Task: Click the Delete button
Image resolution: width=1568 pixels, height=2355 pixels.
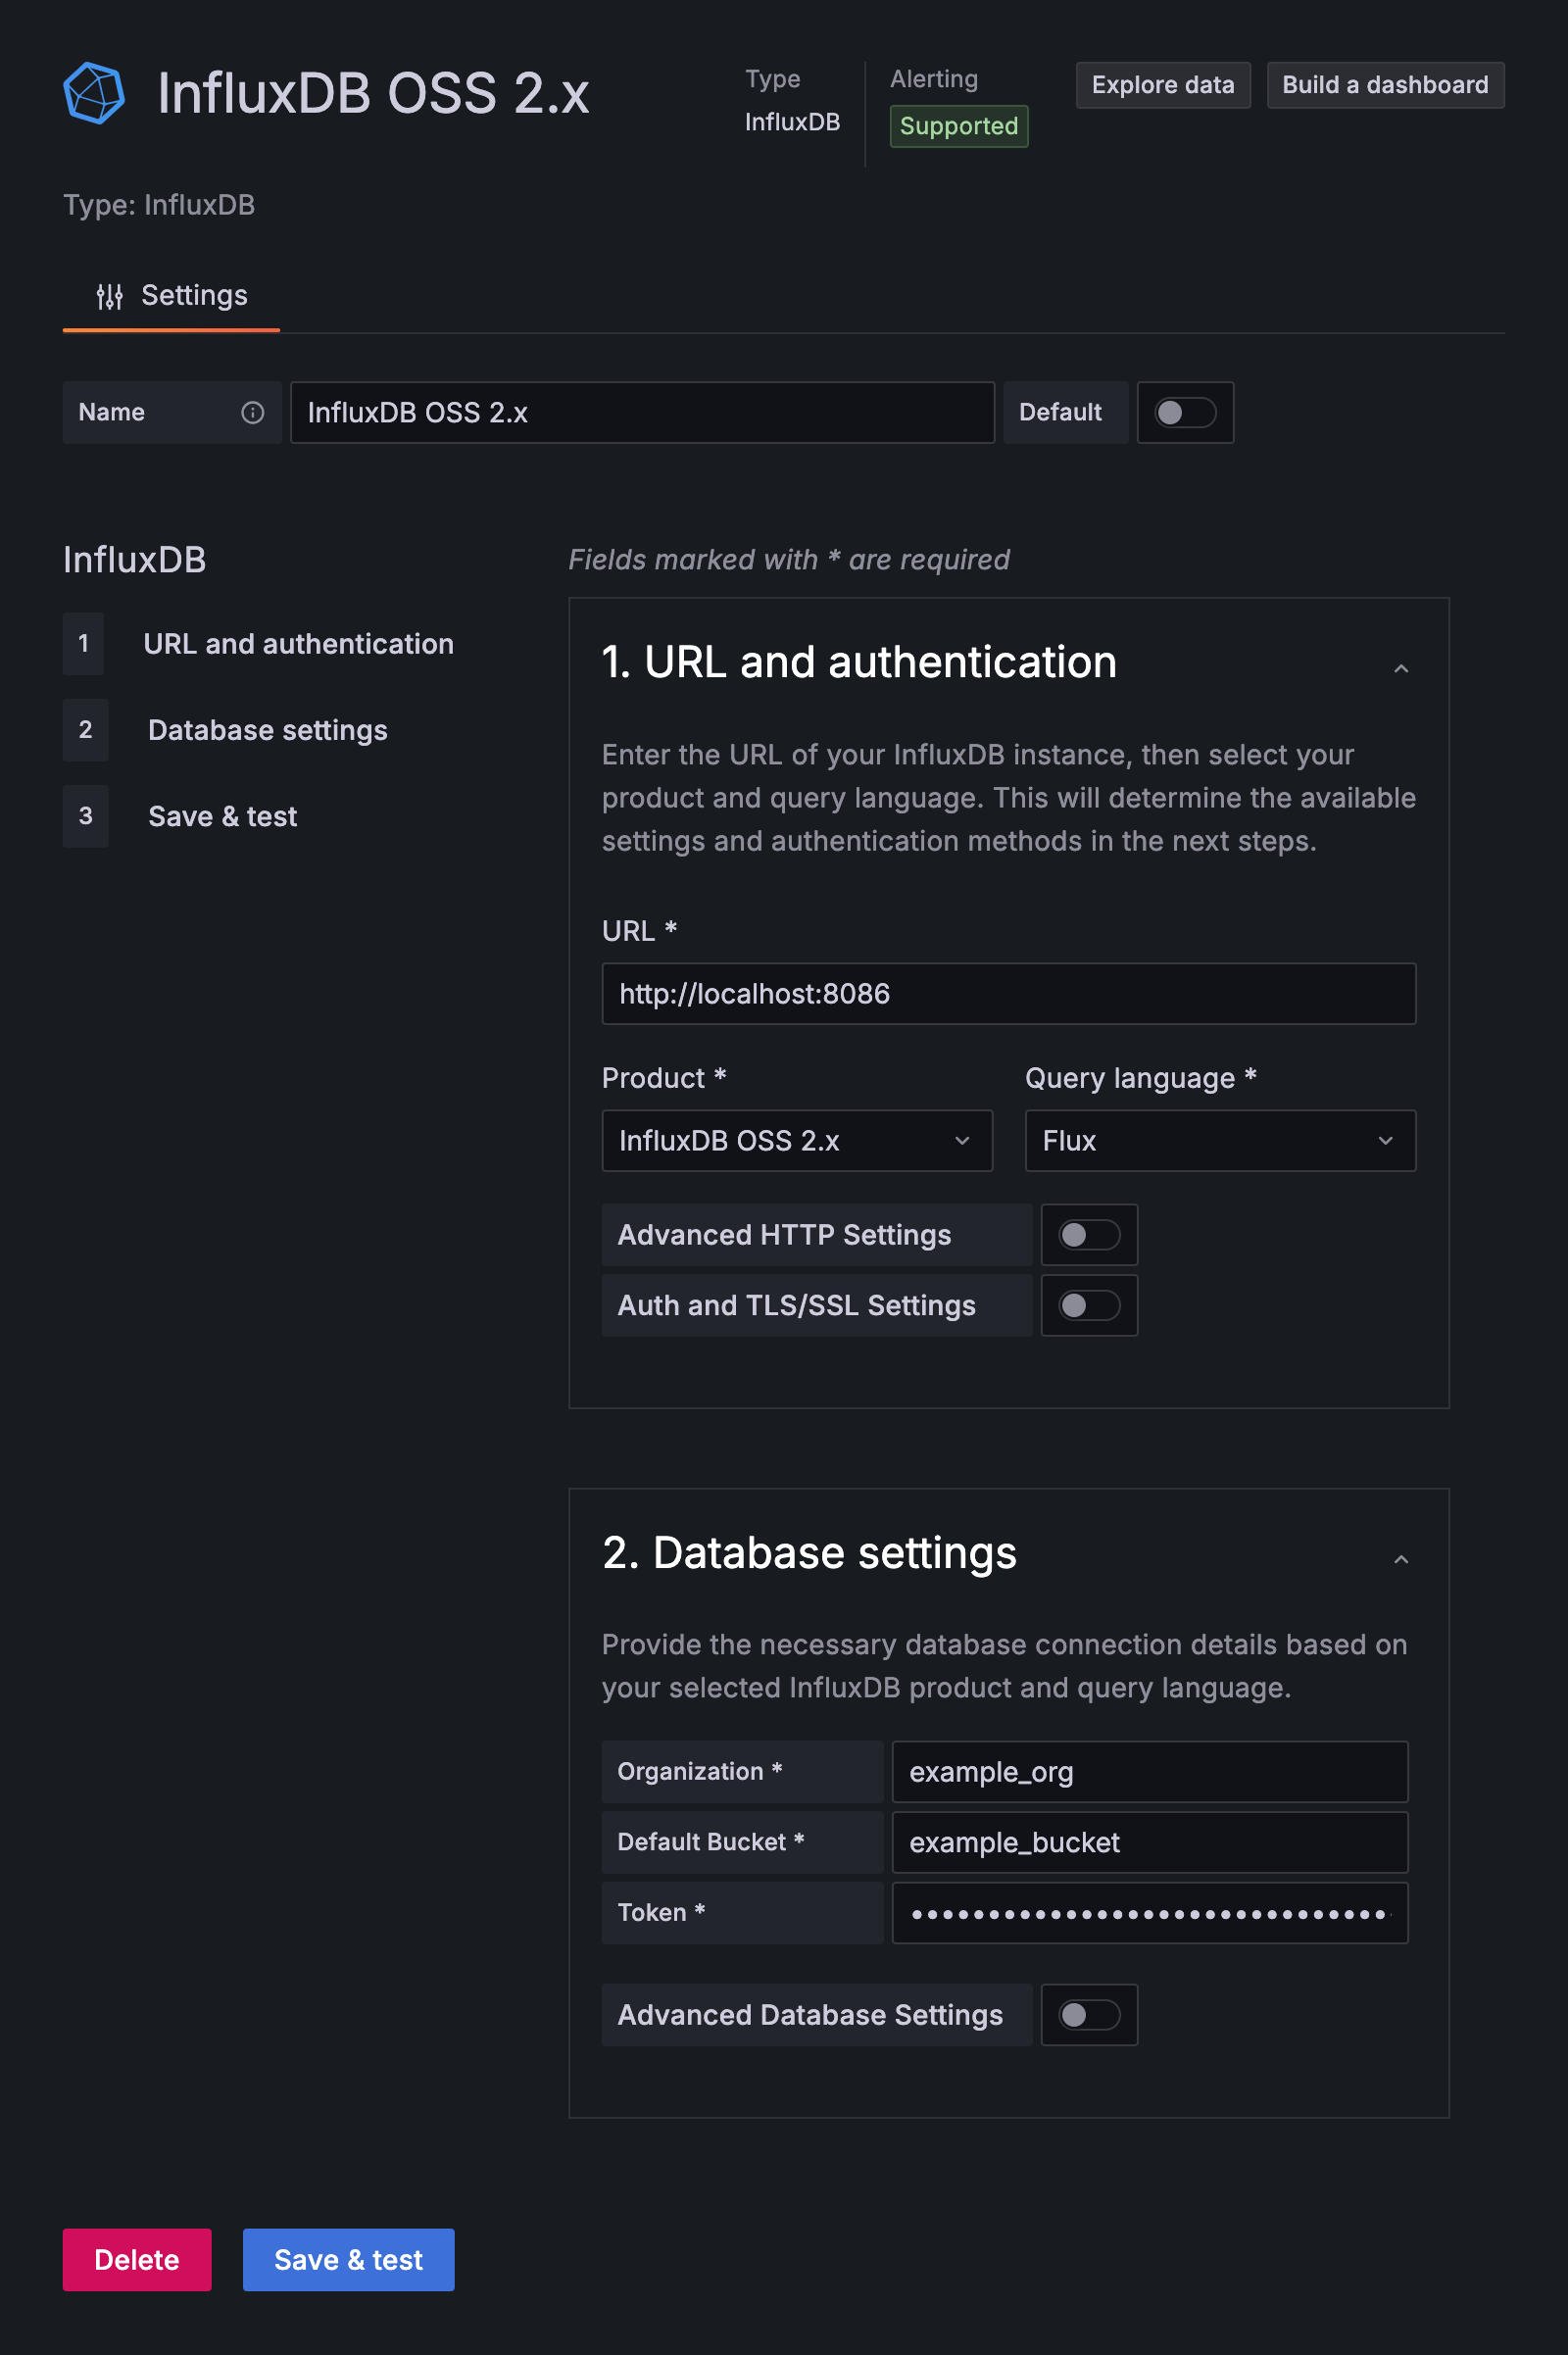Action: pyautogui.click(x=137, y=2260)
